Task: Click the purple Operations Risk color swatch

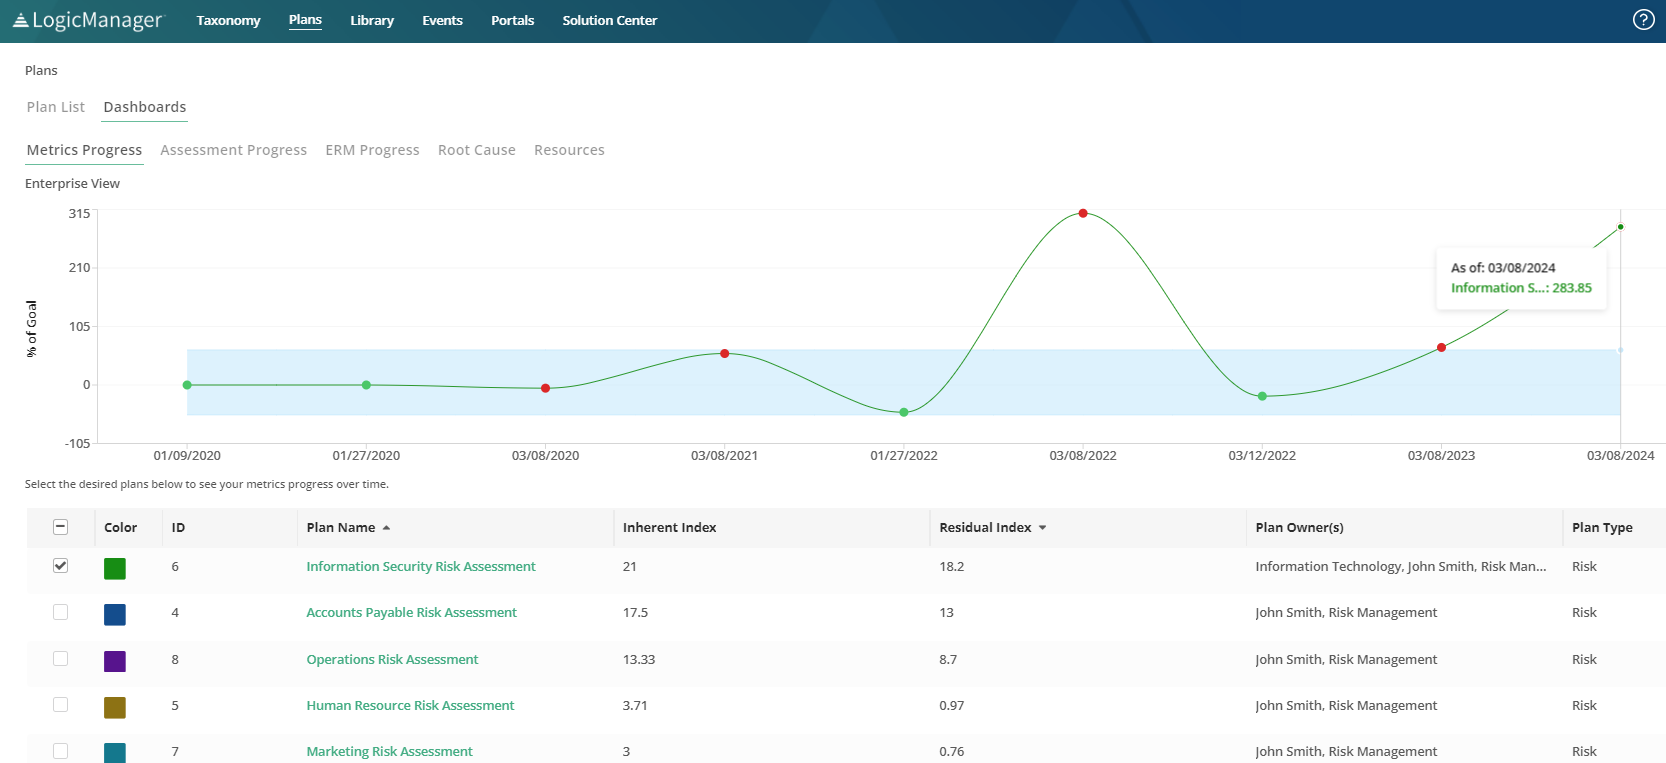Action: coord(115,661)
